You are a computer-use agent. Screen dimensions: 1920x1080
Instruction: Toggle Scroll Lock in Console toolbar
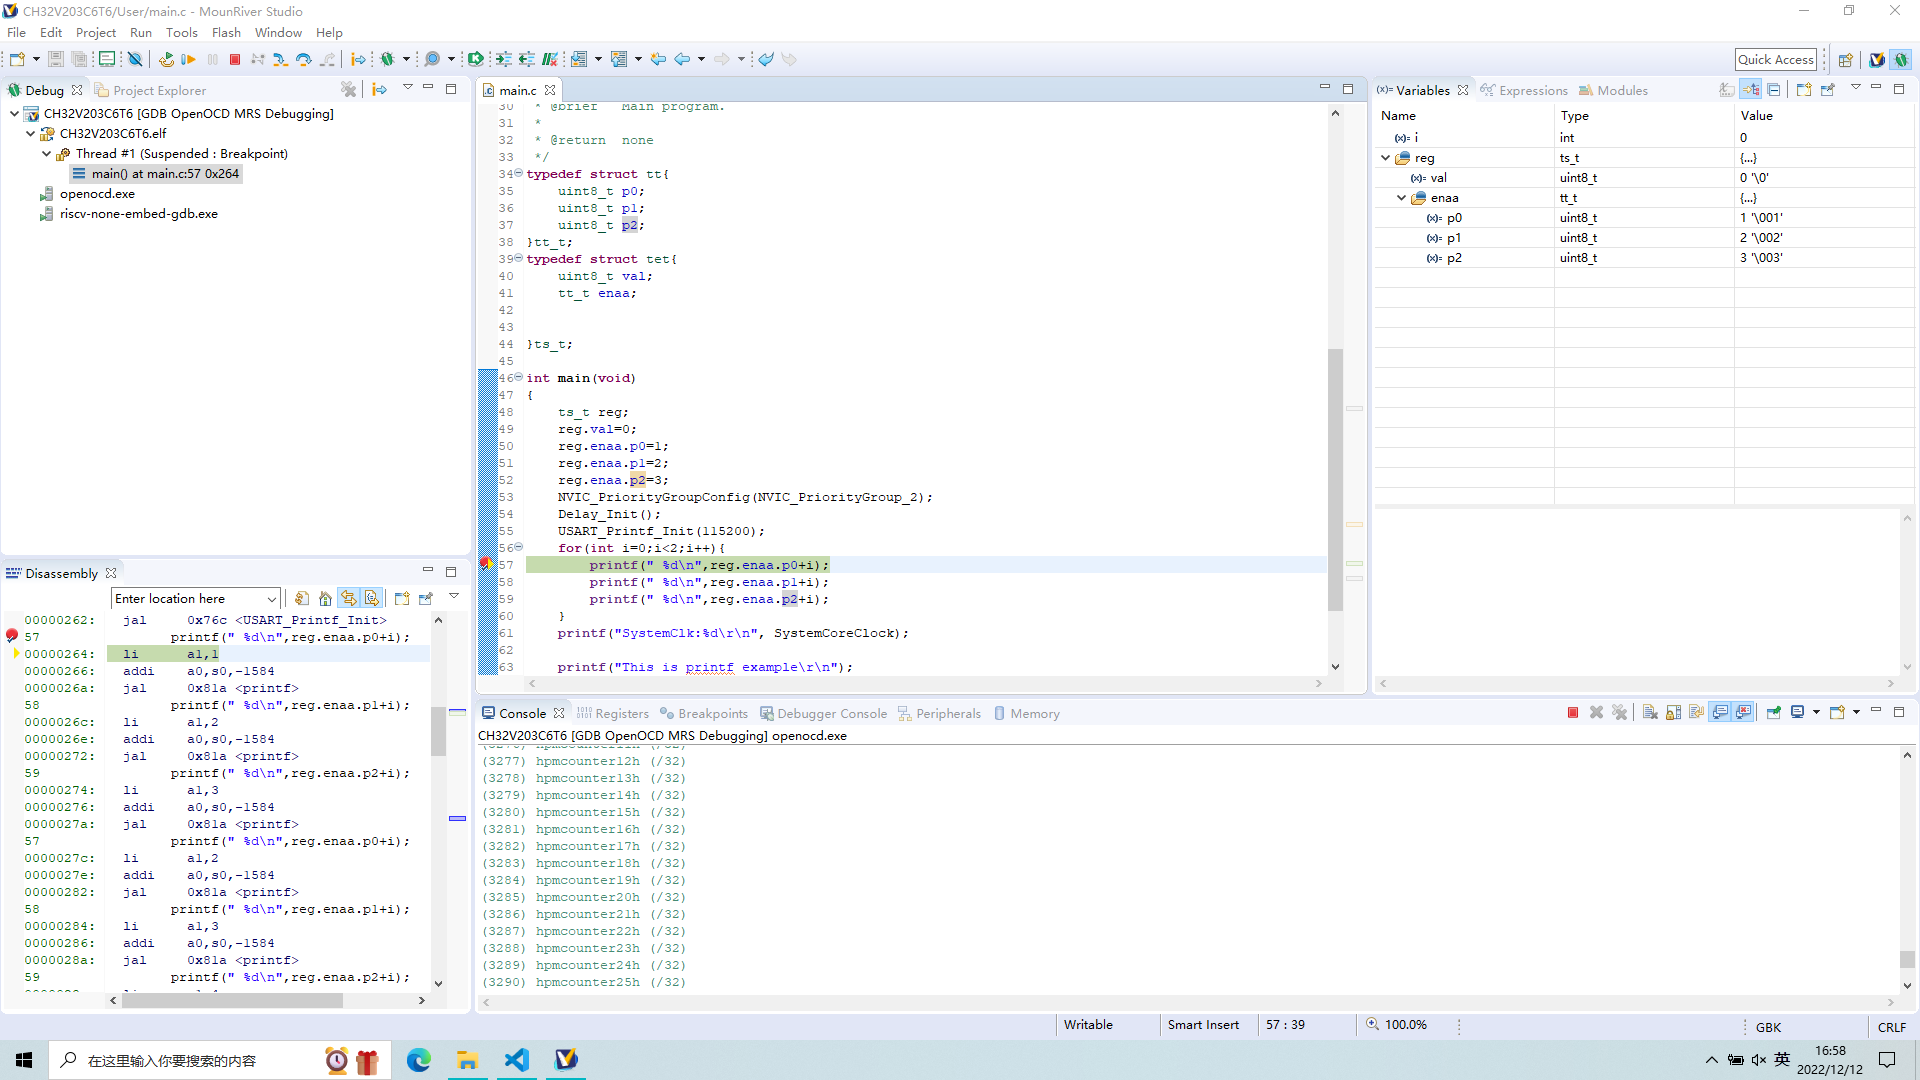[1673, 713]
